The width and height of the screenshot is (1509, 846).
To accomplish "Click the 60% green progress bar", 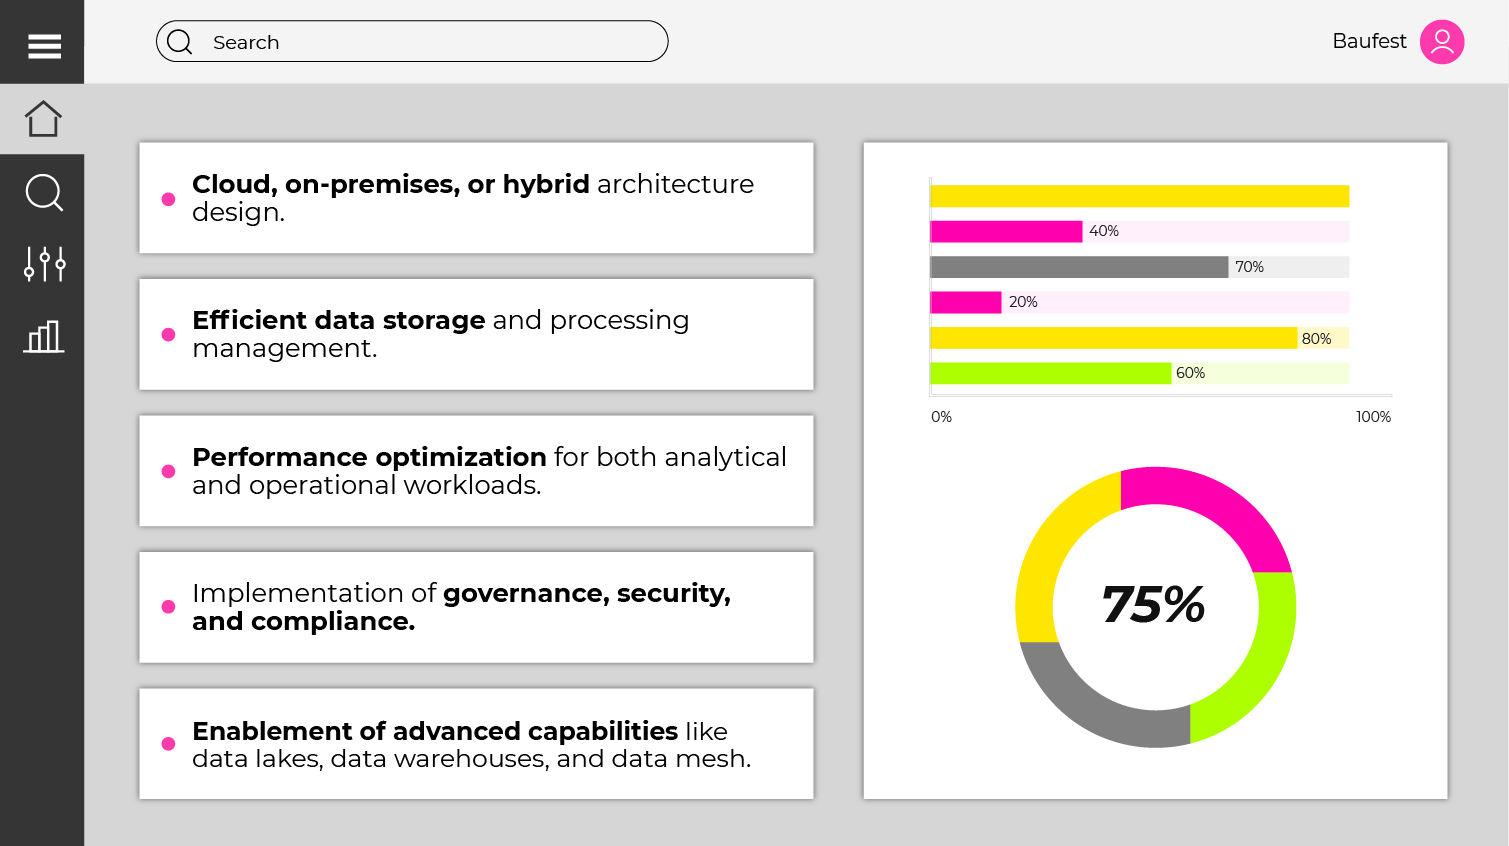I will click(x=1050, y=373).
